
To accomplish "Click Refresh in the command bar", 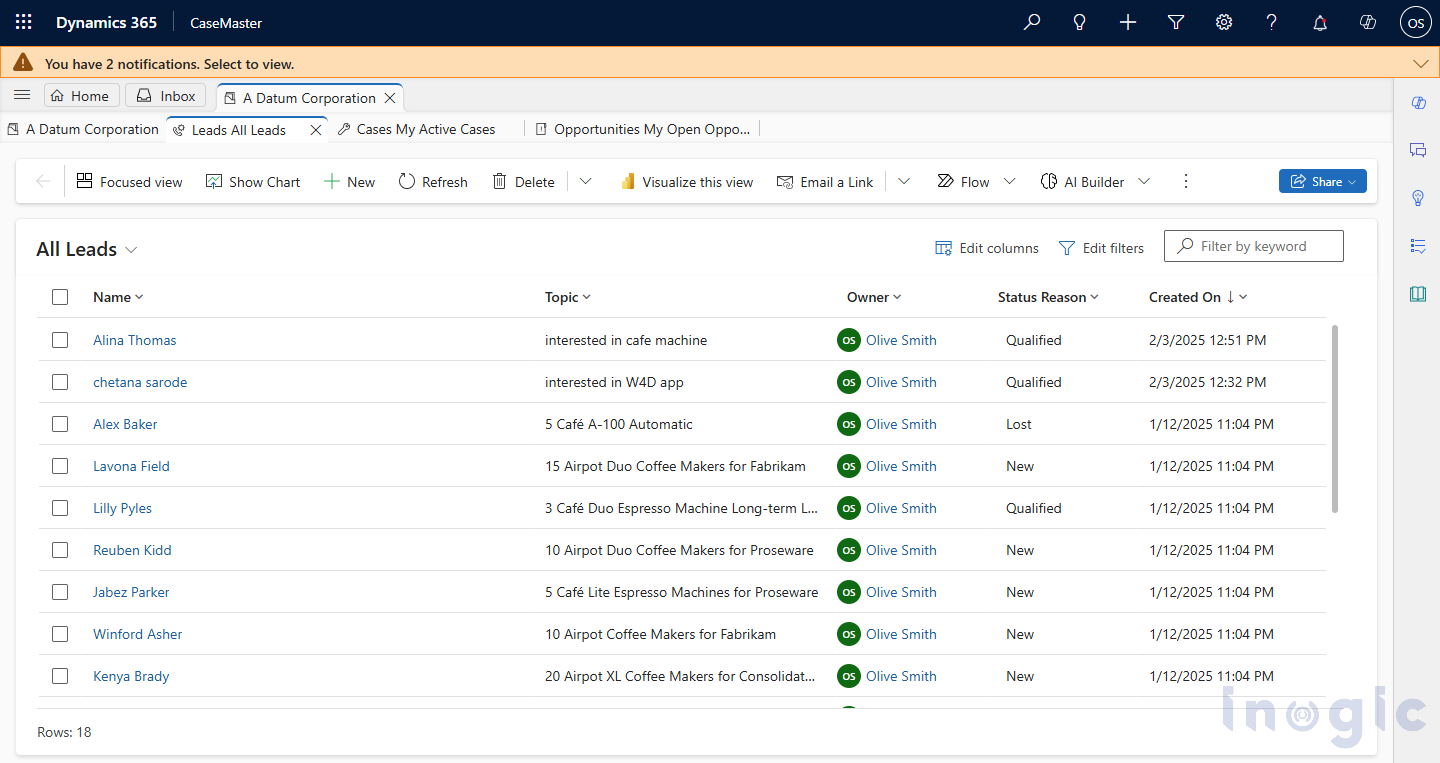I will (x=433, y=181).
